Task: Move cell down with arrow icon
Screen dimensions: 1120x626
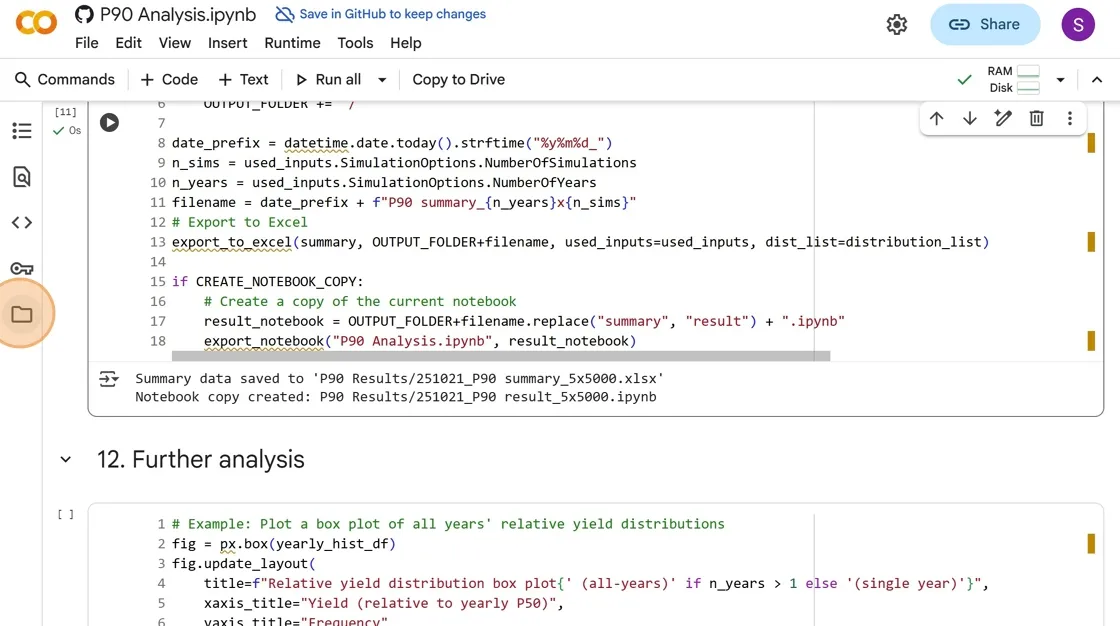Action: pos(969,119)
